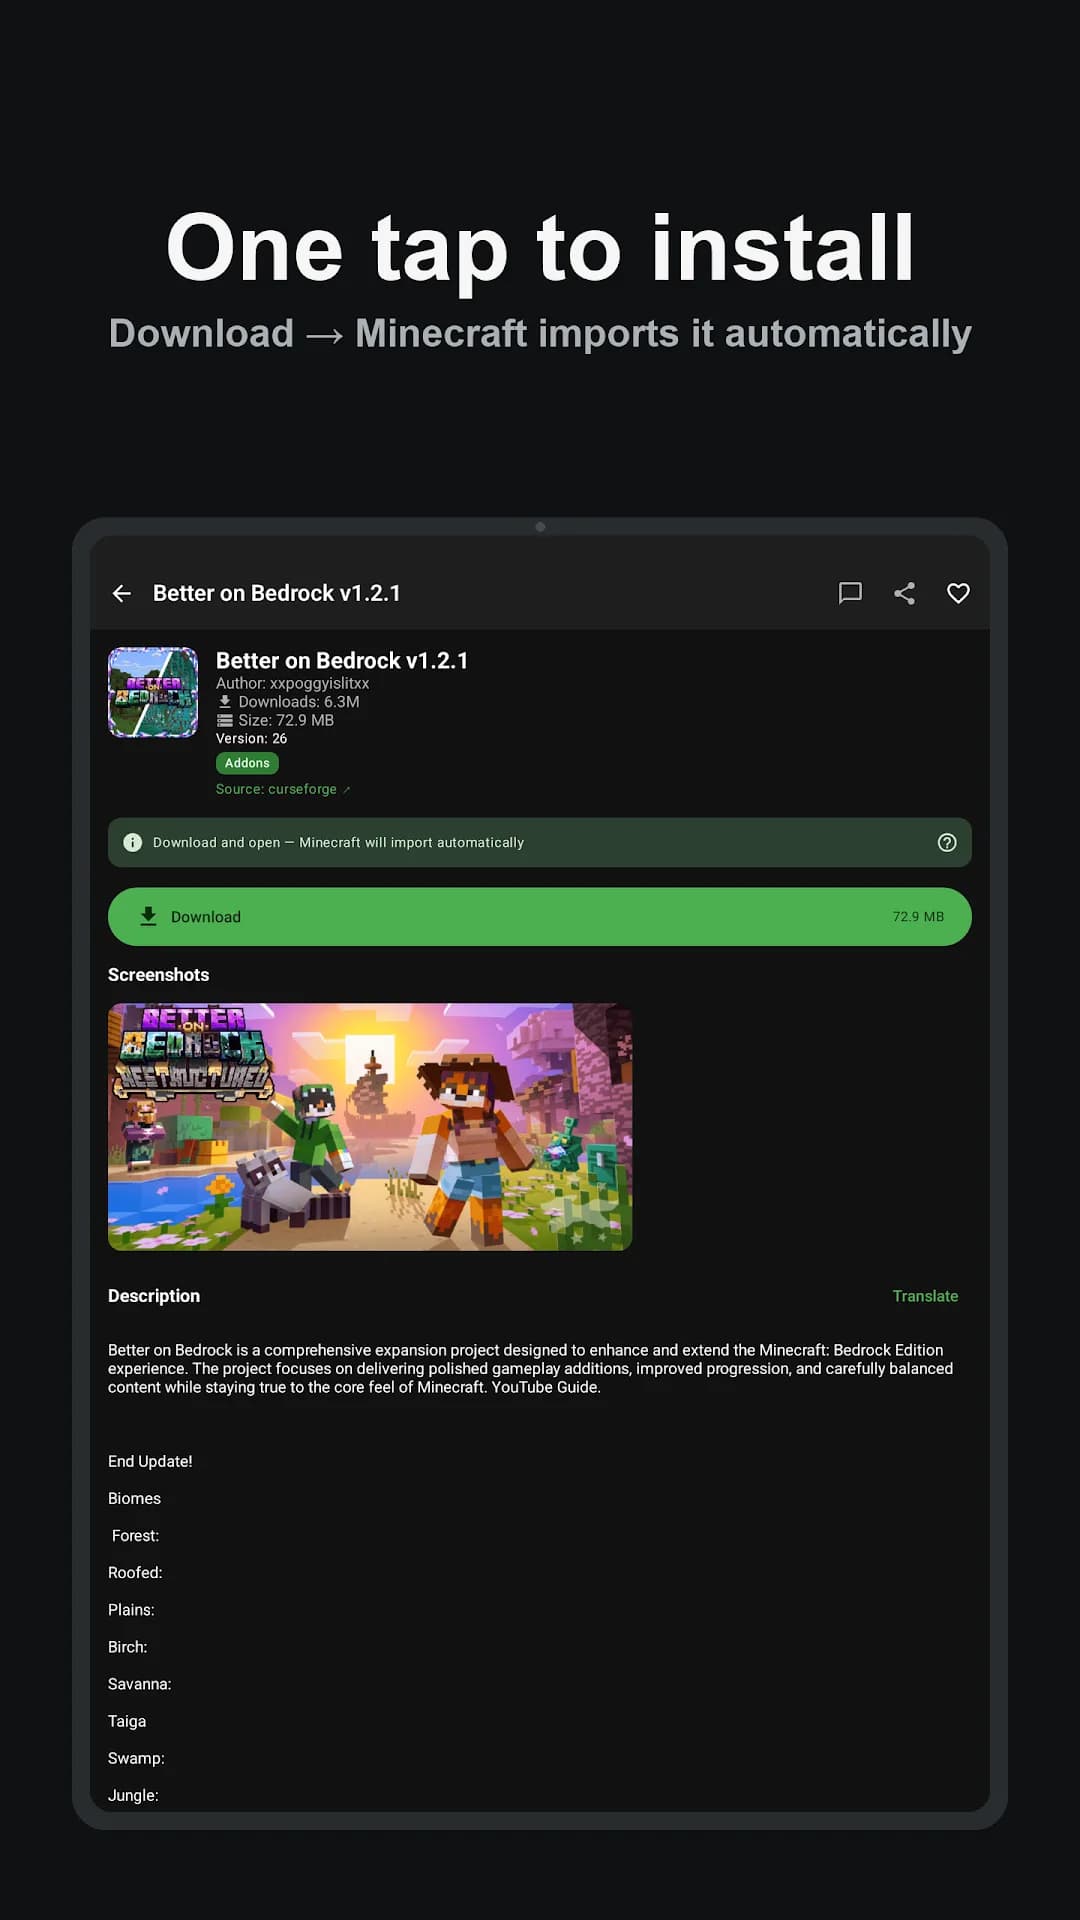Open the Better on Bedrock screenshot
This screenshot has height=1920, width=1080.
tap(370, 1127)
